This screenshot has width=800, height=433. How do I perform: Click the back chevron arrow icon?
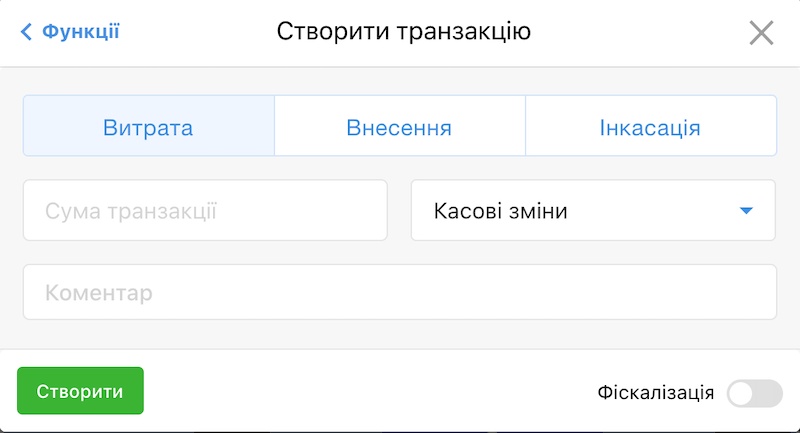26,32
